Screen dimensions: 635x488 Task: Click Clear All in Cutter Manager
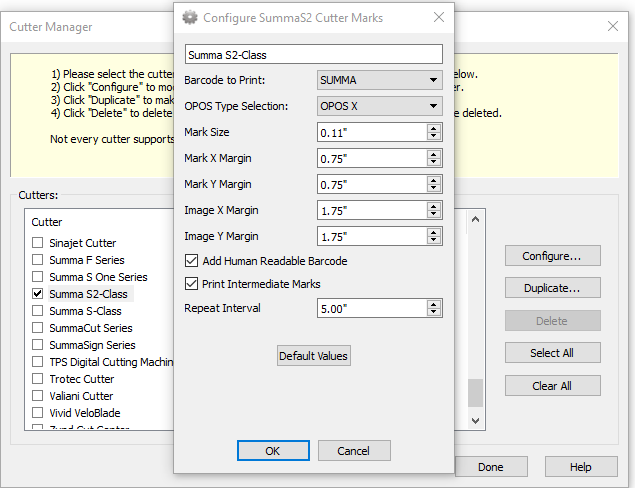[552, 386]
